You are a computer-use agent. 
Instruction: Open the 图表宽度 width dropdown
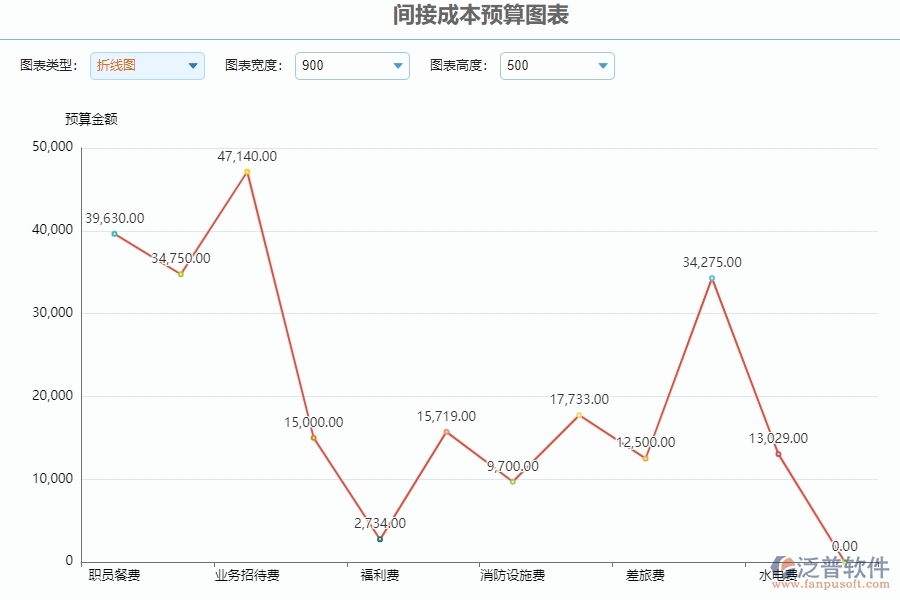351,65
